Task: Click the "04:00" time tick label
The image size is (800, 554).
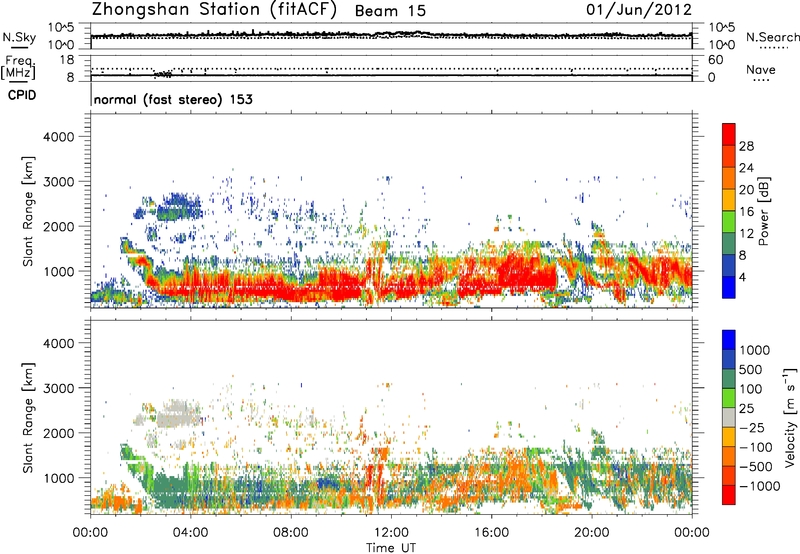Action: (x=191, y=533)
